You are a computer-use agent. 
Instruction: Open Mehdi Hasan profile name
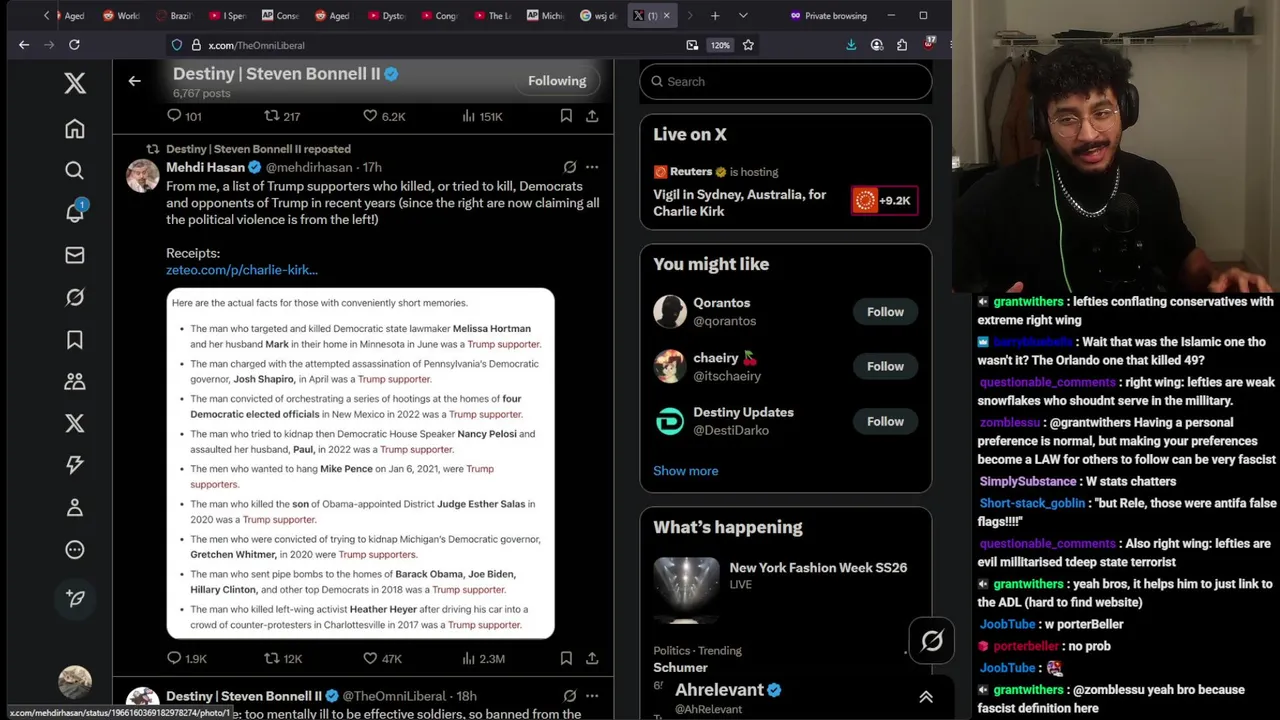point(206,167)
